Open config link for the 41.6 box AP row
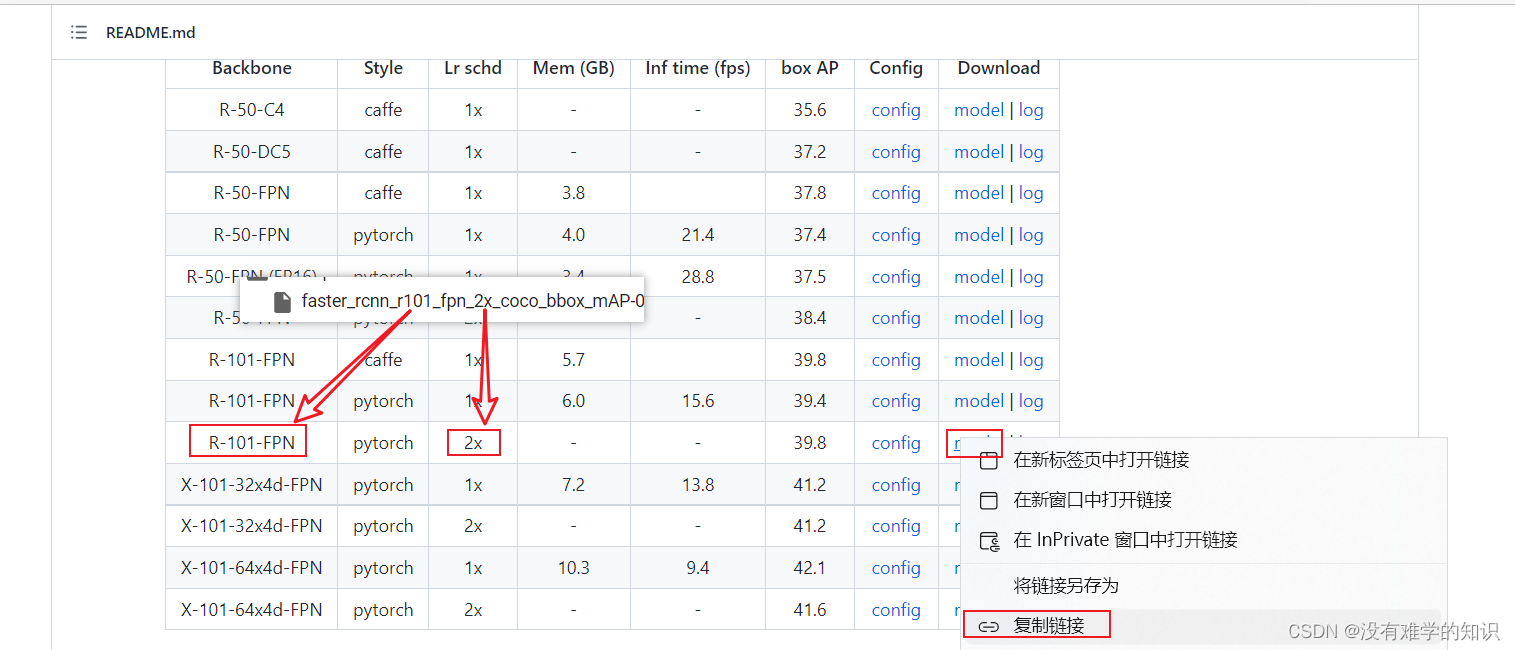Screen dimensions: 1515x650 click(x=896, y=610)
